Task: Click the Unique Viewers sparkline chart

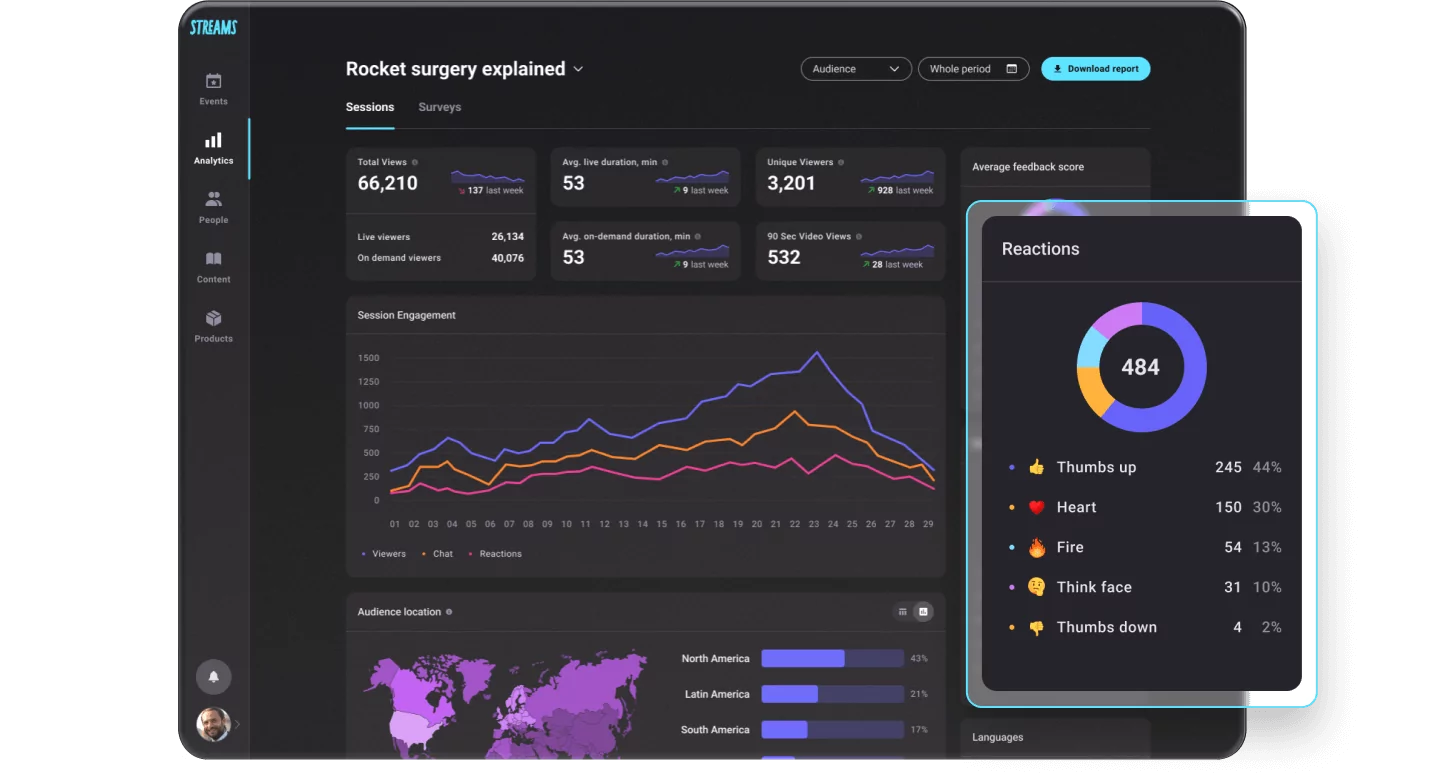Action: 897,176
